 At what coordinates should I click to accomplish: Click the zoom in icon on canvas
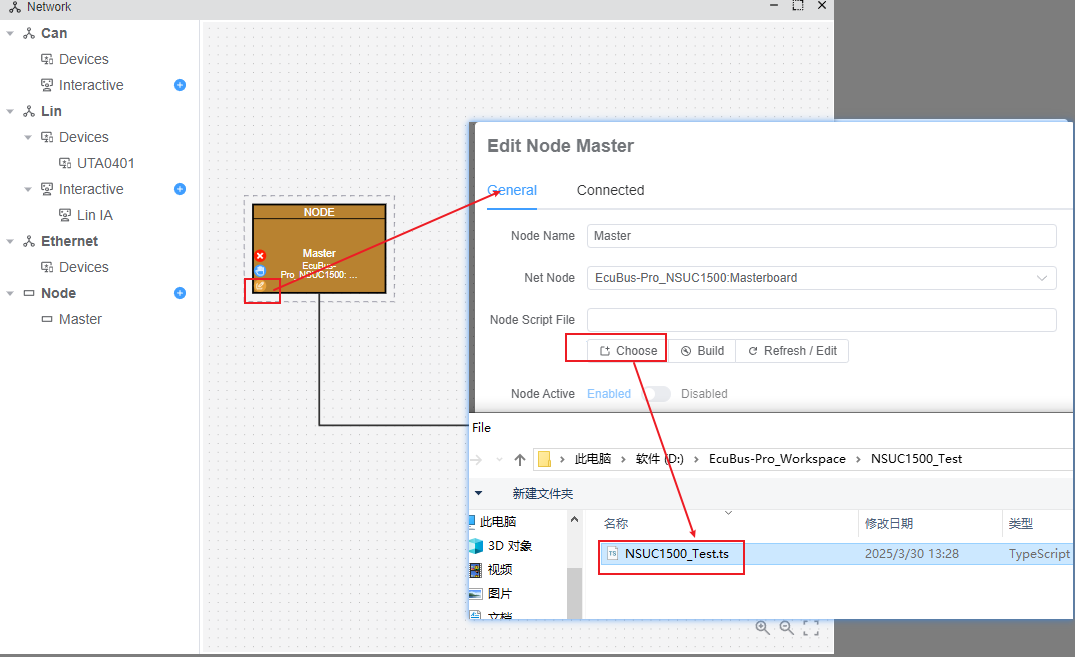coord(762,628)
